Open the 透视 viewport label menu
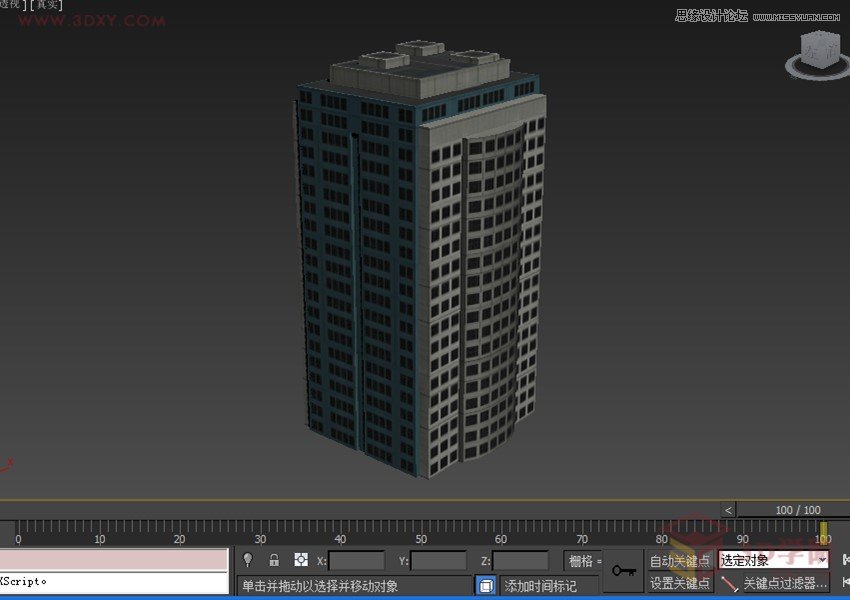 12,4
